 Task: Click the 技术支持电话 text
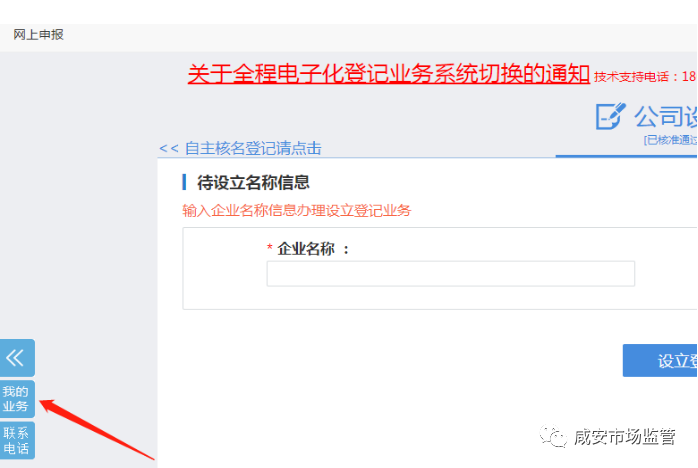coord(645,77)
